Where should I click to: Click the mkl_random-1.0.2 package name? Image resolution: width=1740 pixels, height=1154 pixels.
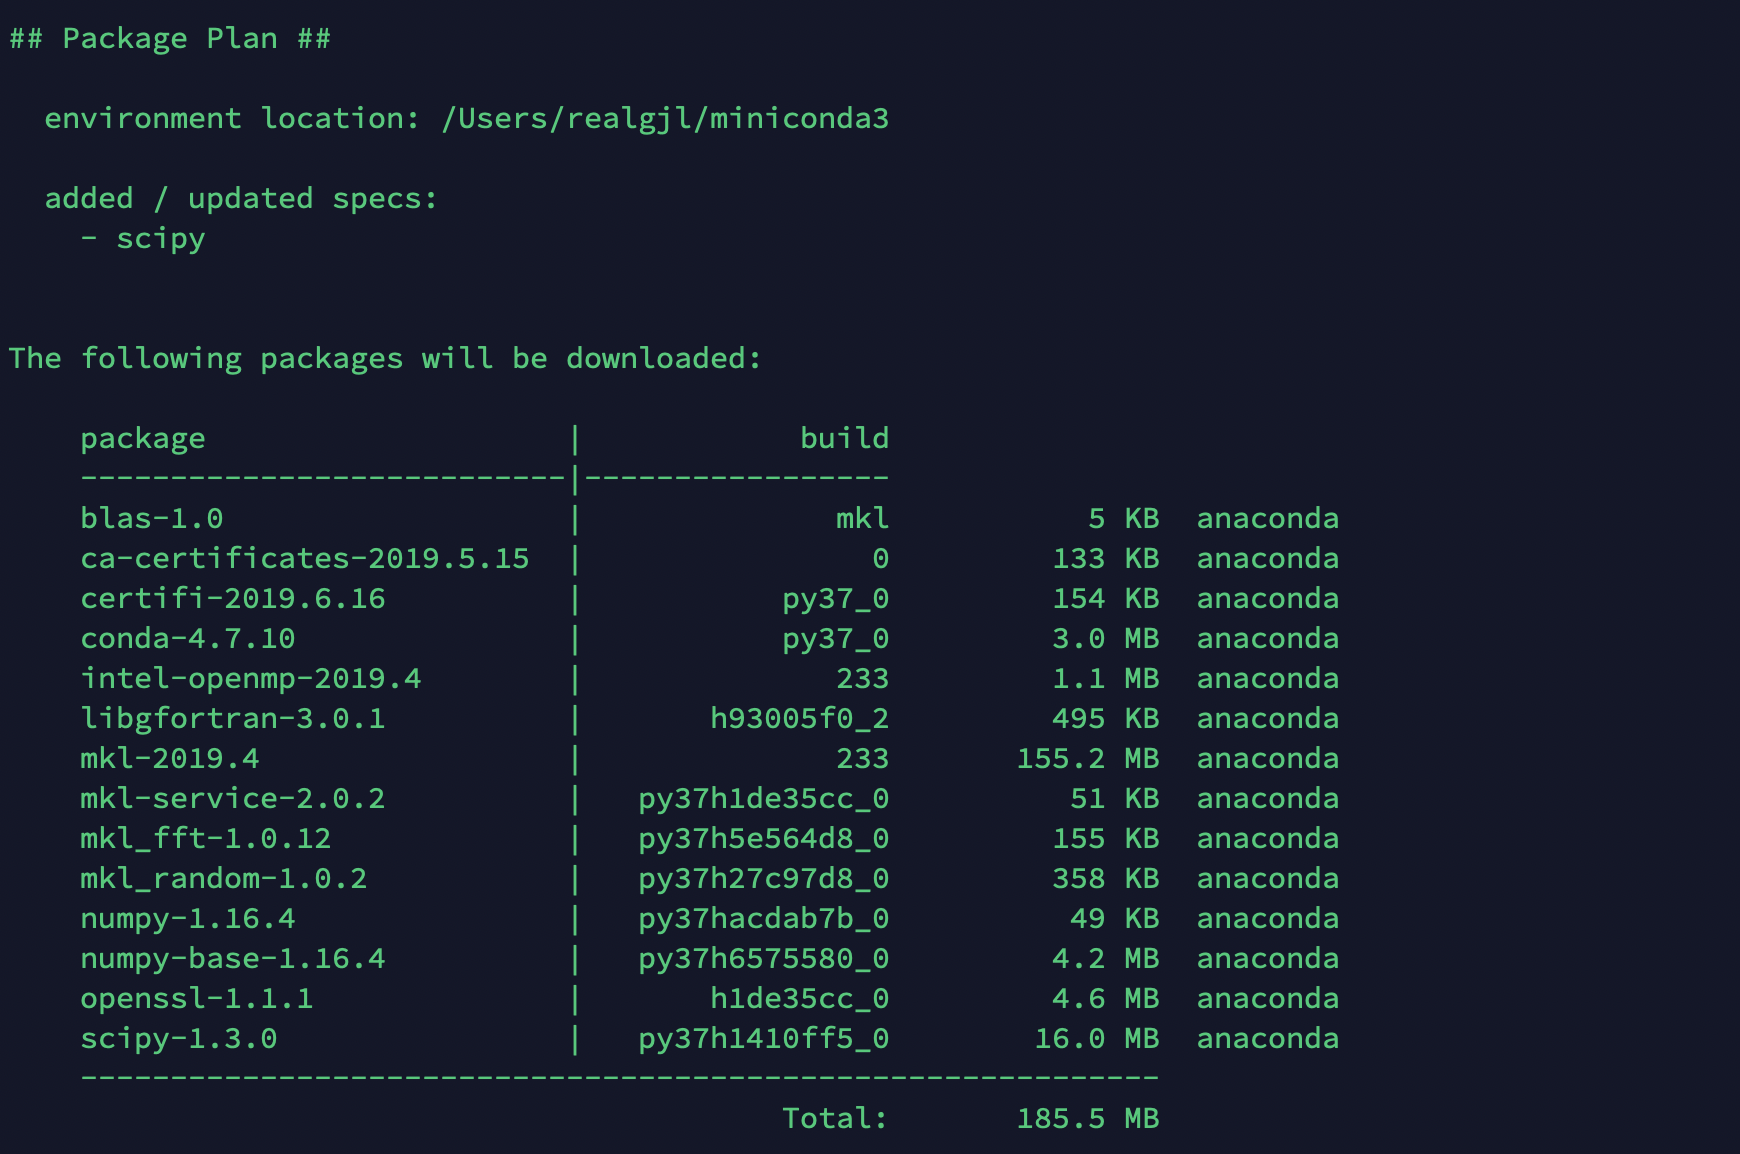click(x=224, y=880)
